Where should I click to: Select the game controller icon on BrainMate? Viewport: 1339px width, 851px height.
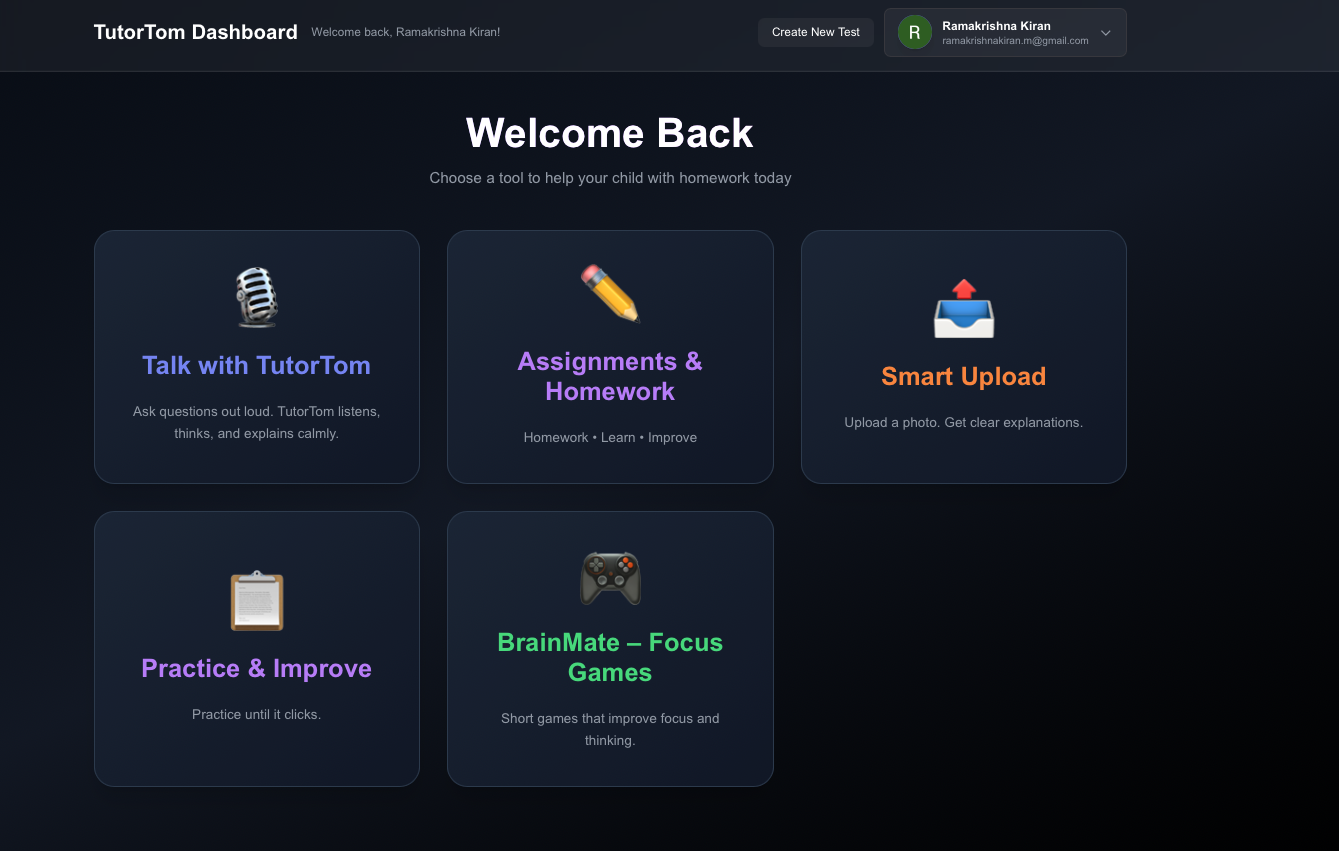610,576
